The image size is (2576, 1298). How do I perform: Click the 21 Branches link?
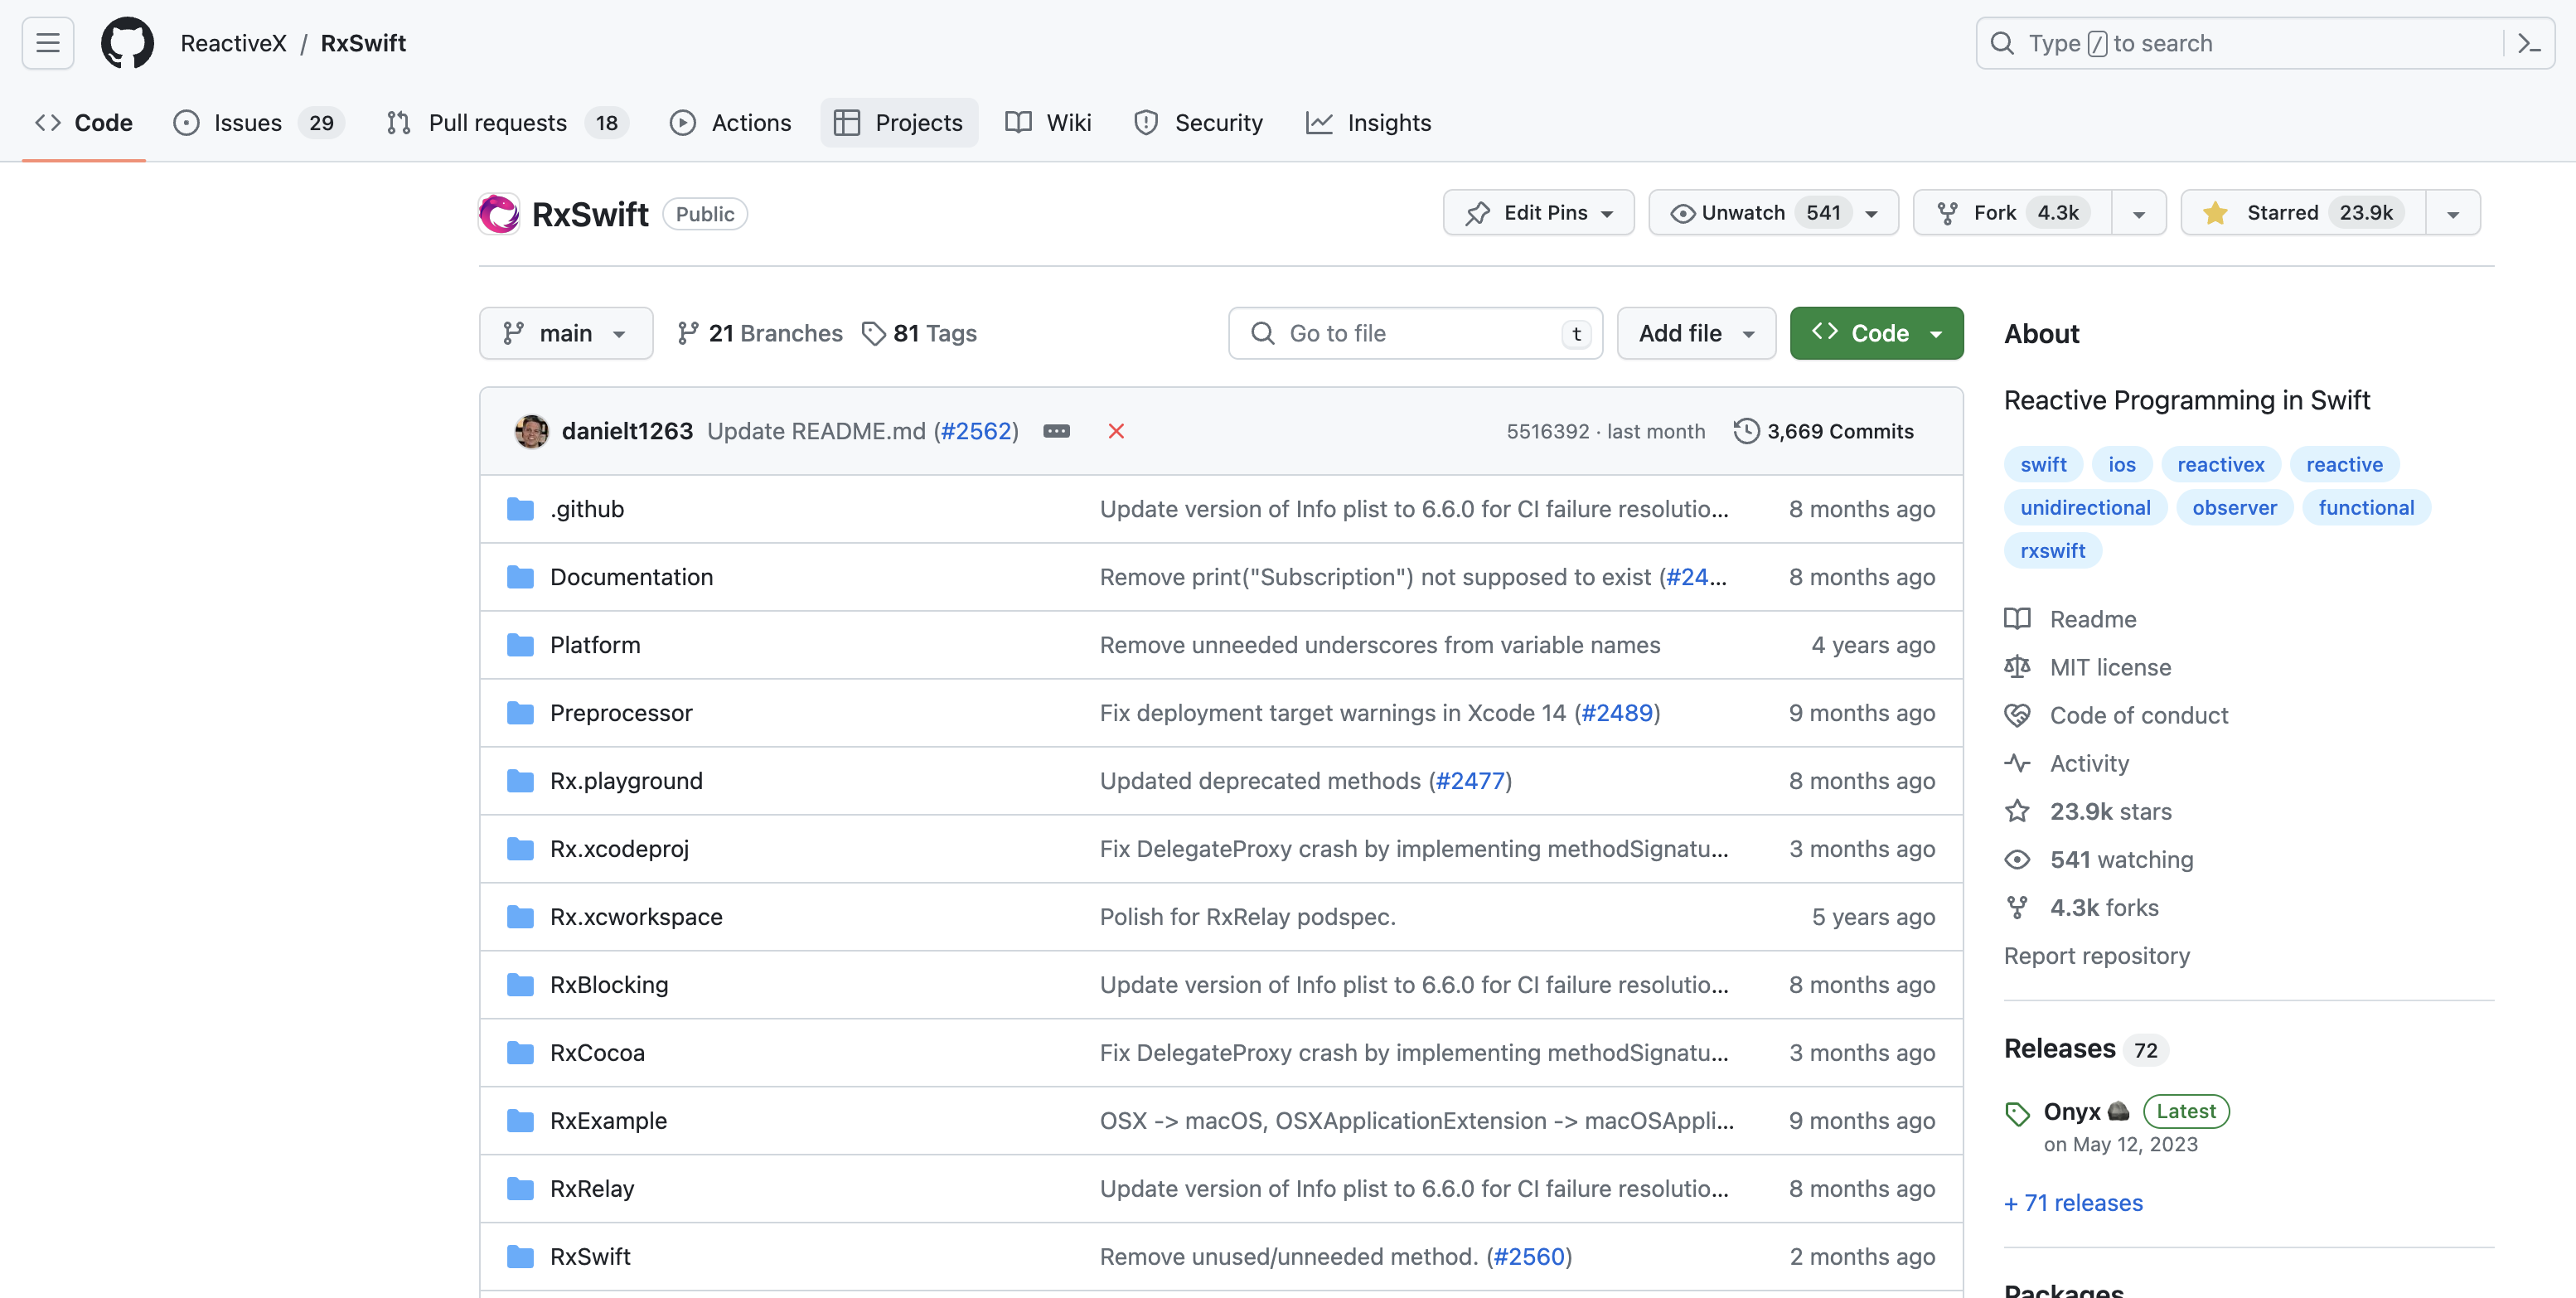click(760, 333)
